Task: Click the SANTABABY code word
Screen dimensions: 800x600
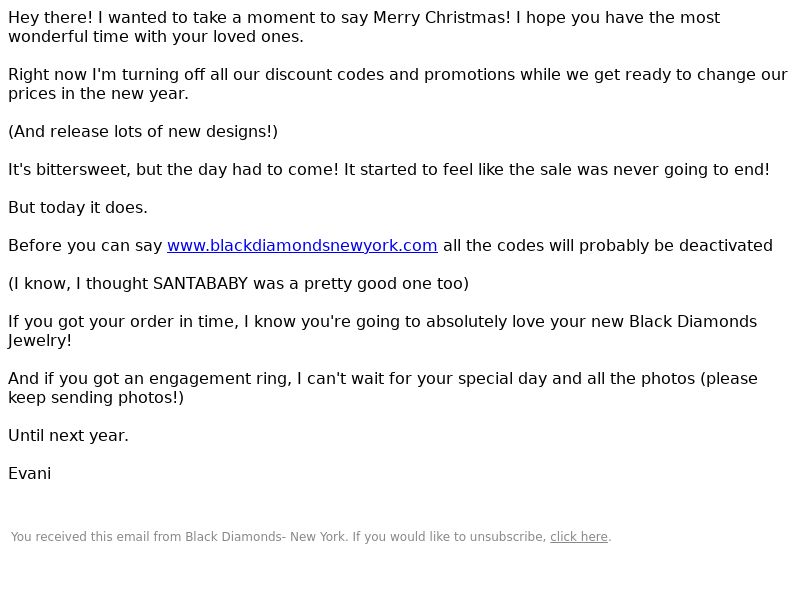Action: 200,284
